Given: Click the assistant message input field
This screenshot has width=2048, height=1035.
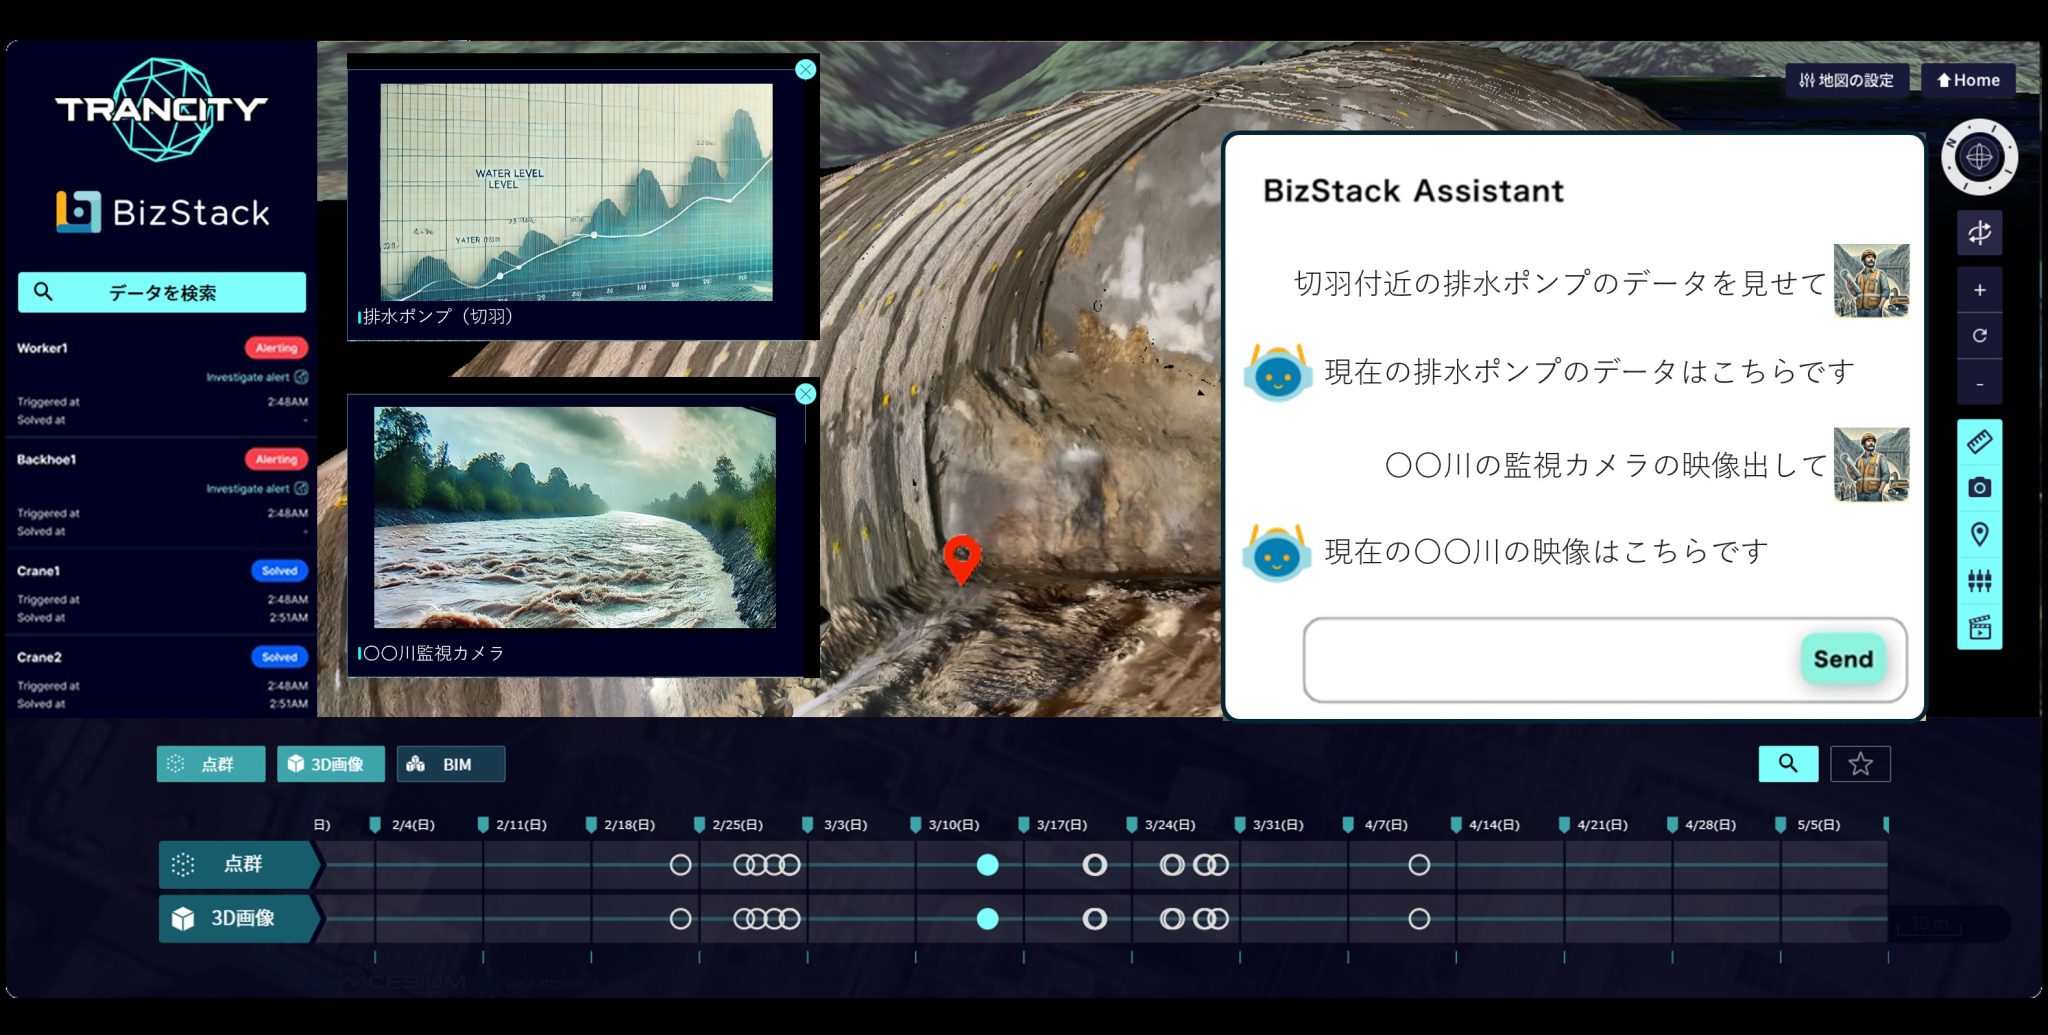Looking at the screenshot, I should [1550, 659].
